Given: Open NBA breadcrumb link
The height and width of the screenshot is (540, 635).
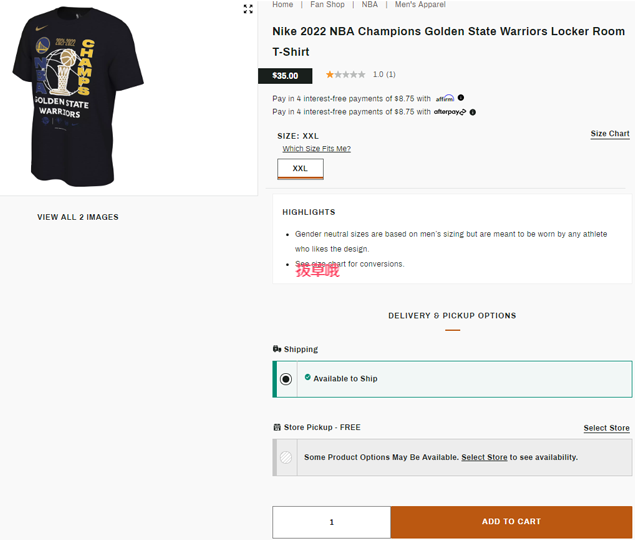Looking at the screenshot, I should (x=370, y=4).
